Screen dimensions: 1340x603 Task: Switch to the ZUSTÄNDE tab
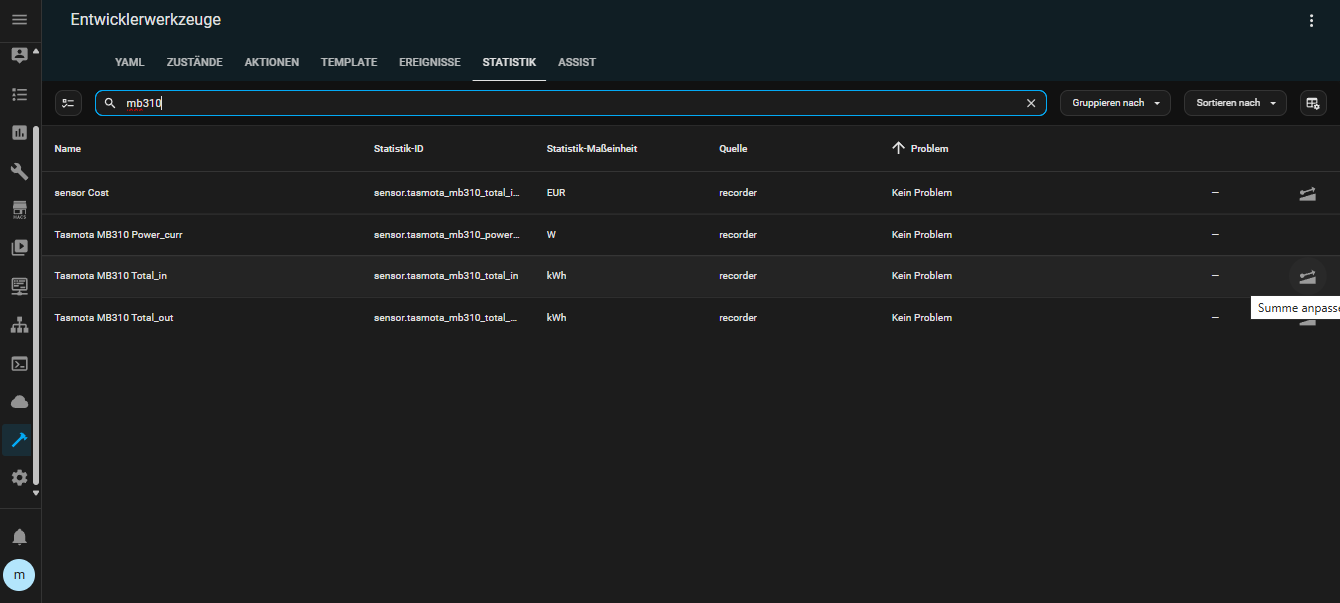[194, 62]
